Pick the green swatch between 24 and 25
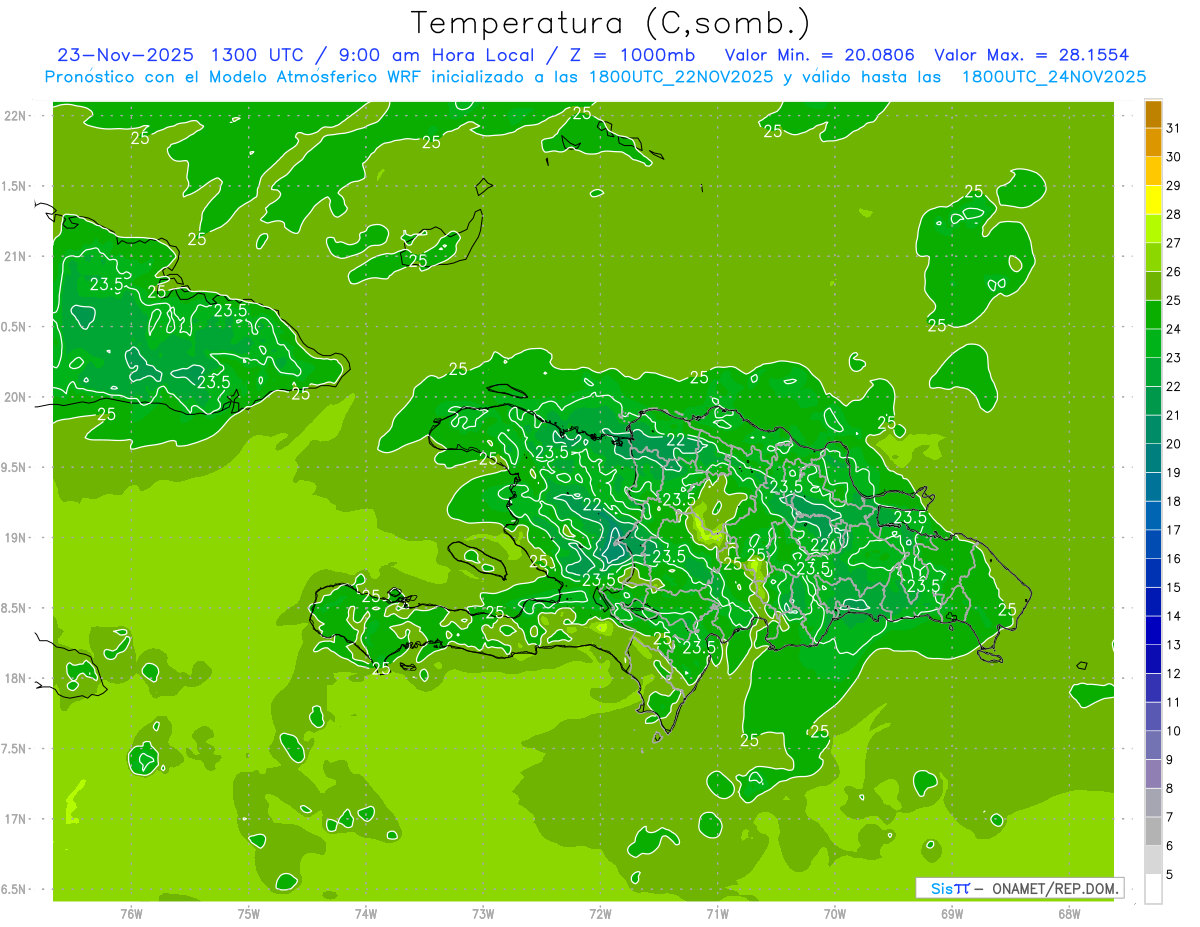The image size is (1200, 927). pyautogui.click(x=1153, y=315)
